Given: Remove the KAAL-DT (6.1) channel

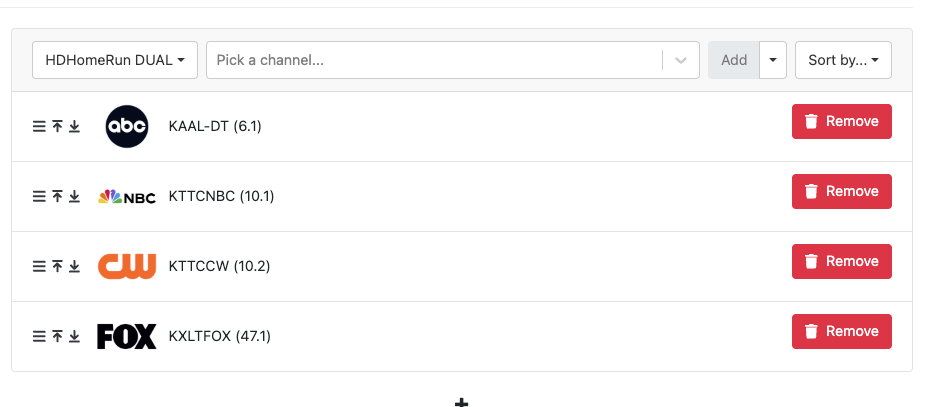Looking at the screenshot, I should (x=841, y=122).
